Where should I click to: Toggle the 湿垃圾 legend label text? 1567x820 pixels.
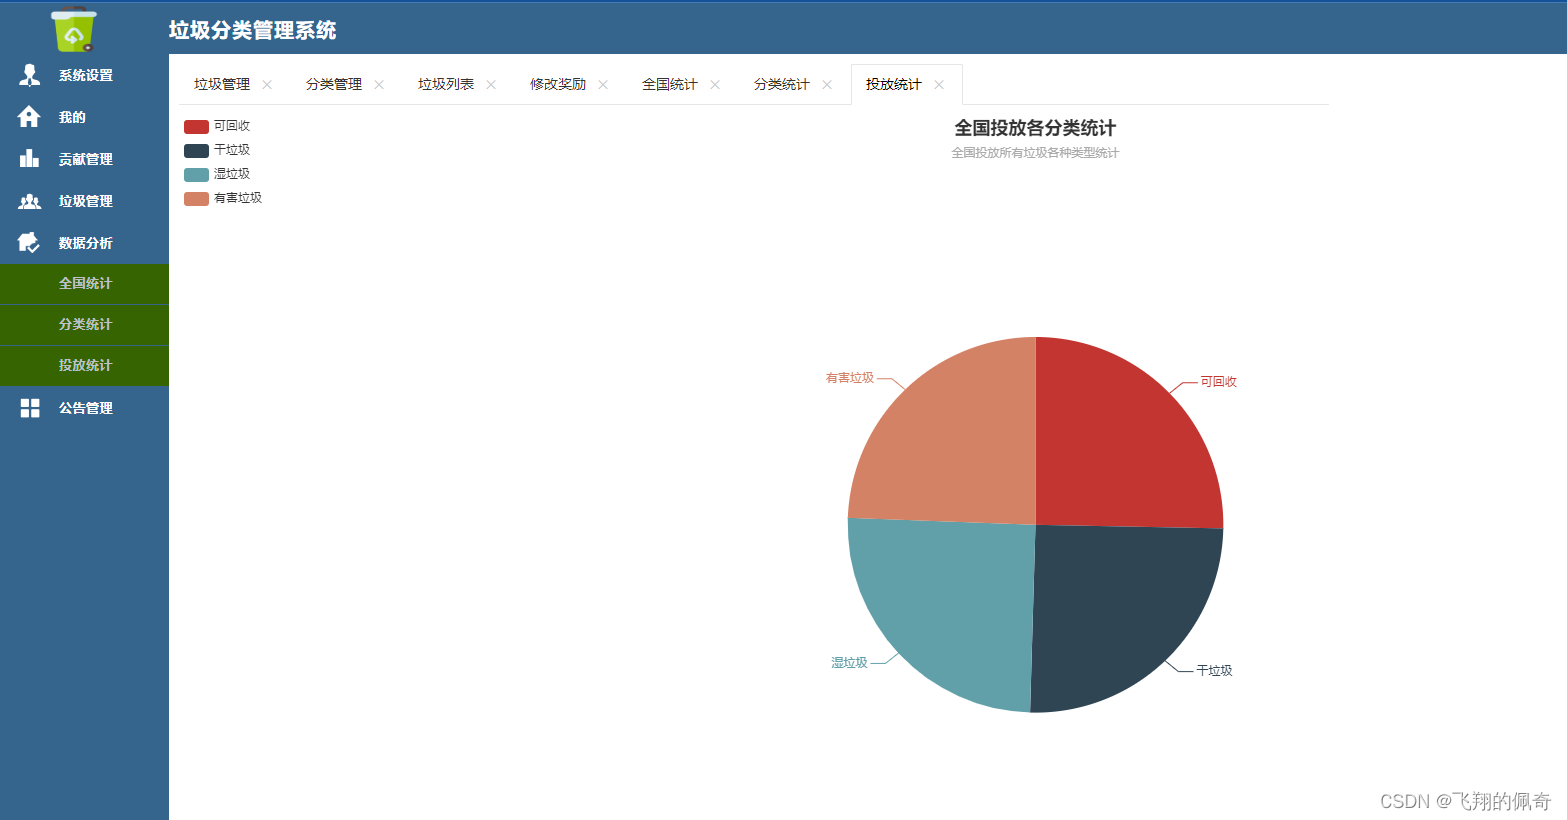tap(232, 174)
